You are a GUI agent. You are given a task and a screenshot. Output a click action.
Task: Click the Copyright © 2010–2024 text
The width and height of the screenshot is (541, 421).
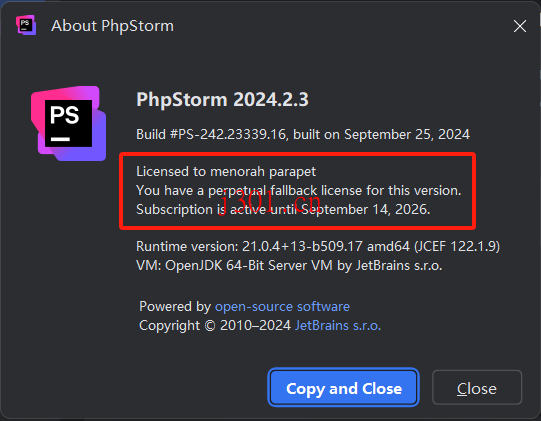click(x=215, y=325)
